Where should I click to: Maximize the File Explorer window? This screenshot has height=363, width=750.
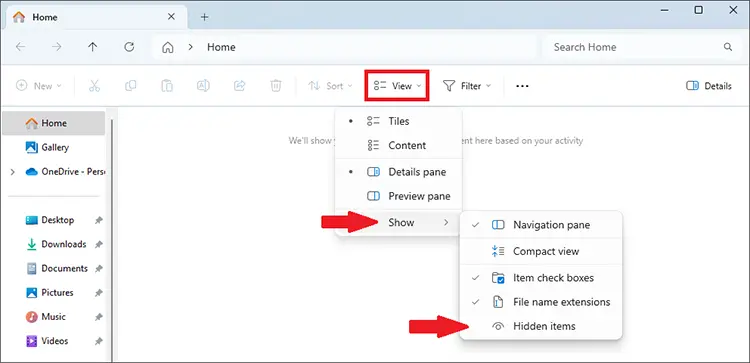tap(699, 10)
